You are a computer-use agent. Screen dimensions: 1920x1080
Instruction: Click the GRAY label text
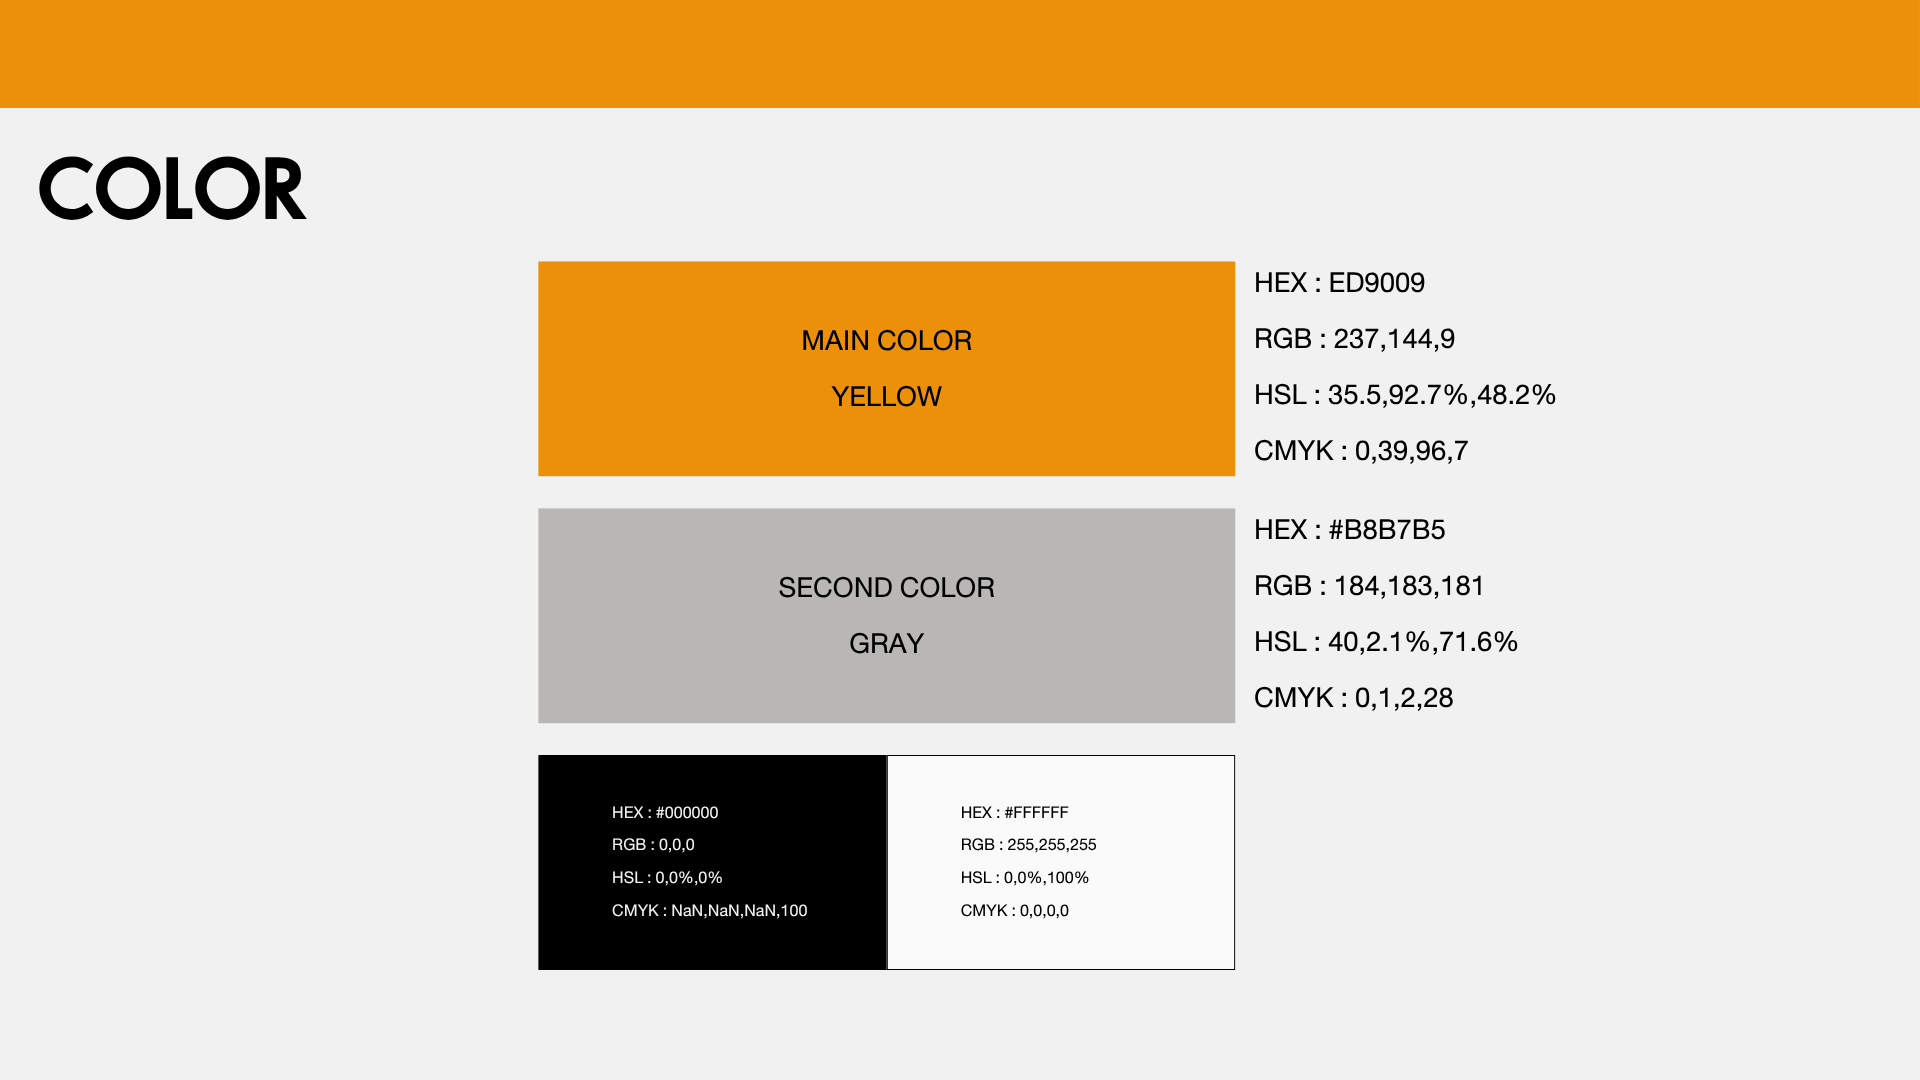[x=886, y=644]
